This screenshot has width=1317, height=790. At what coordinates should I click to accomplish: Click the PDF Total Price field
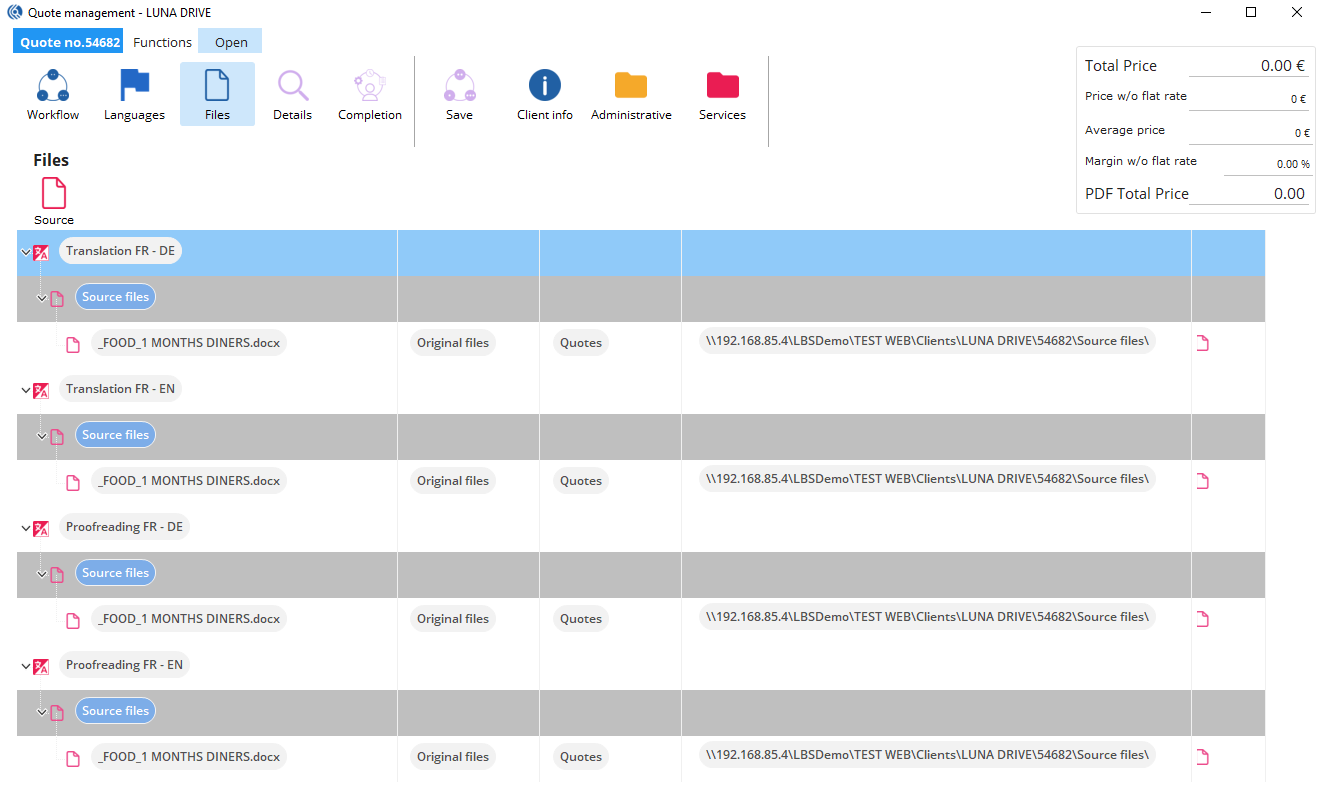point(1249,194)
